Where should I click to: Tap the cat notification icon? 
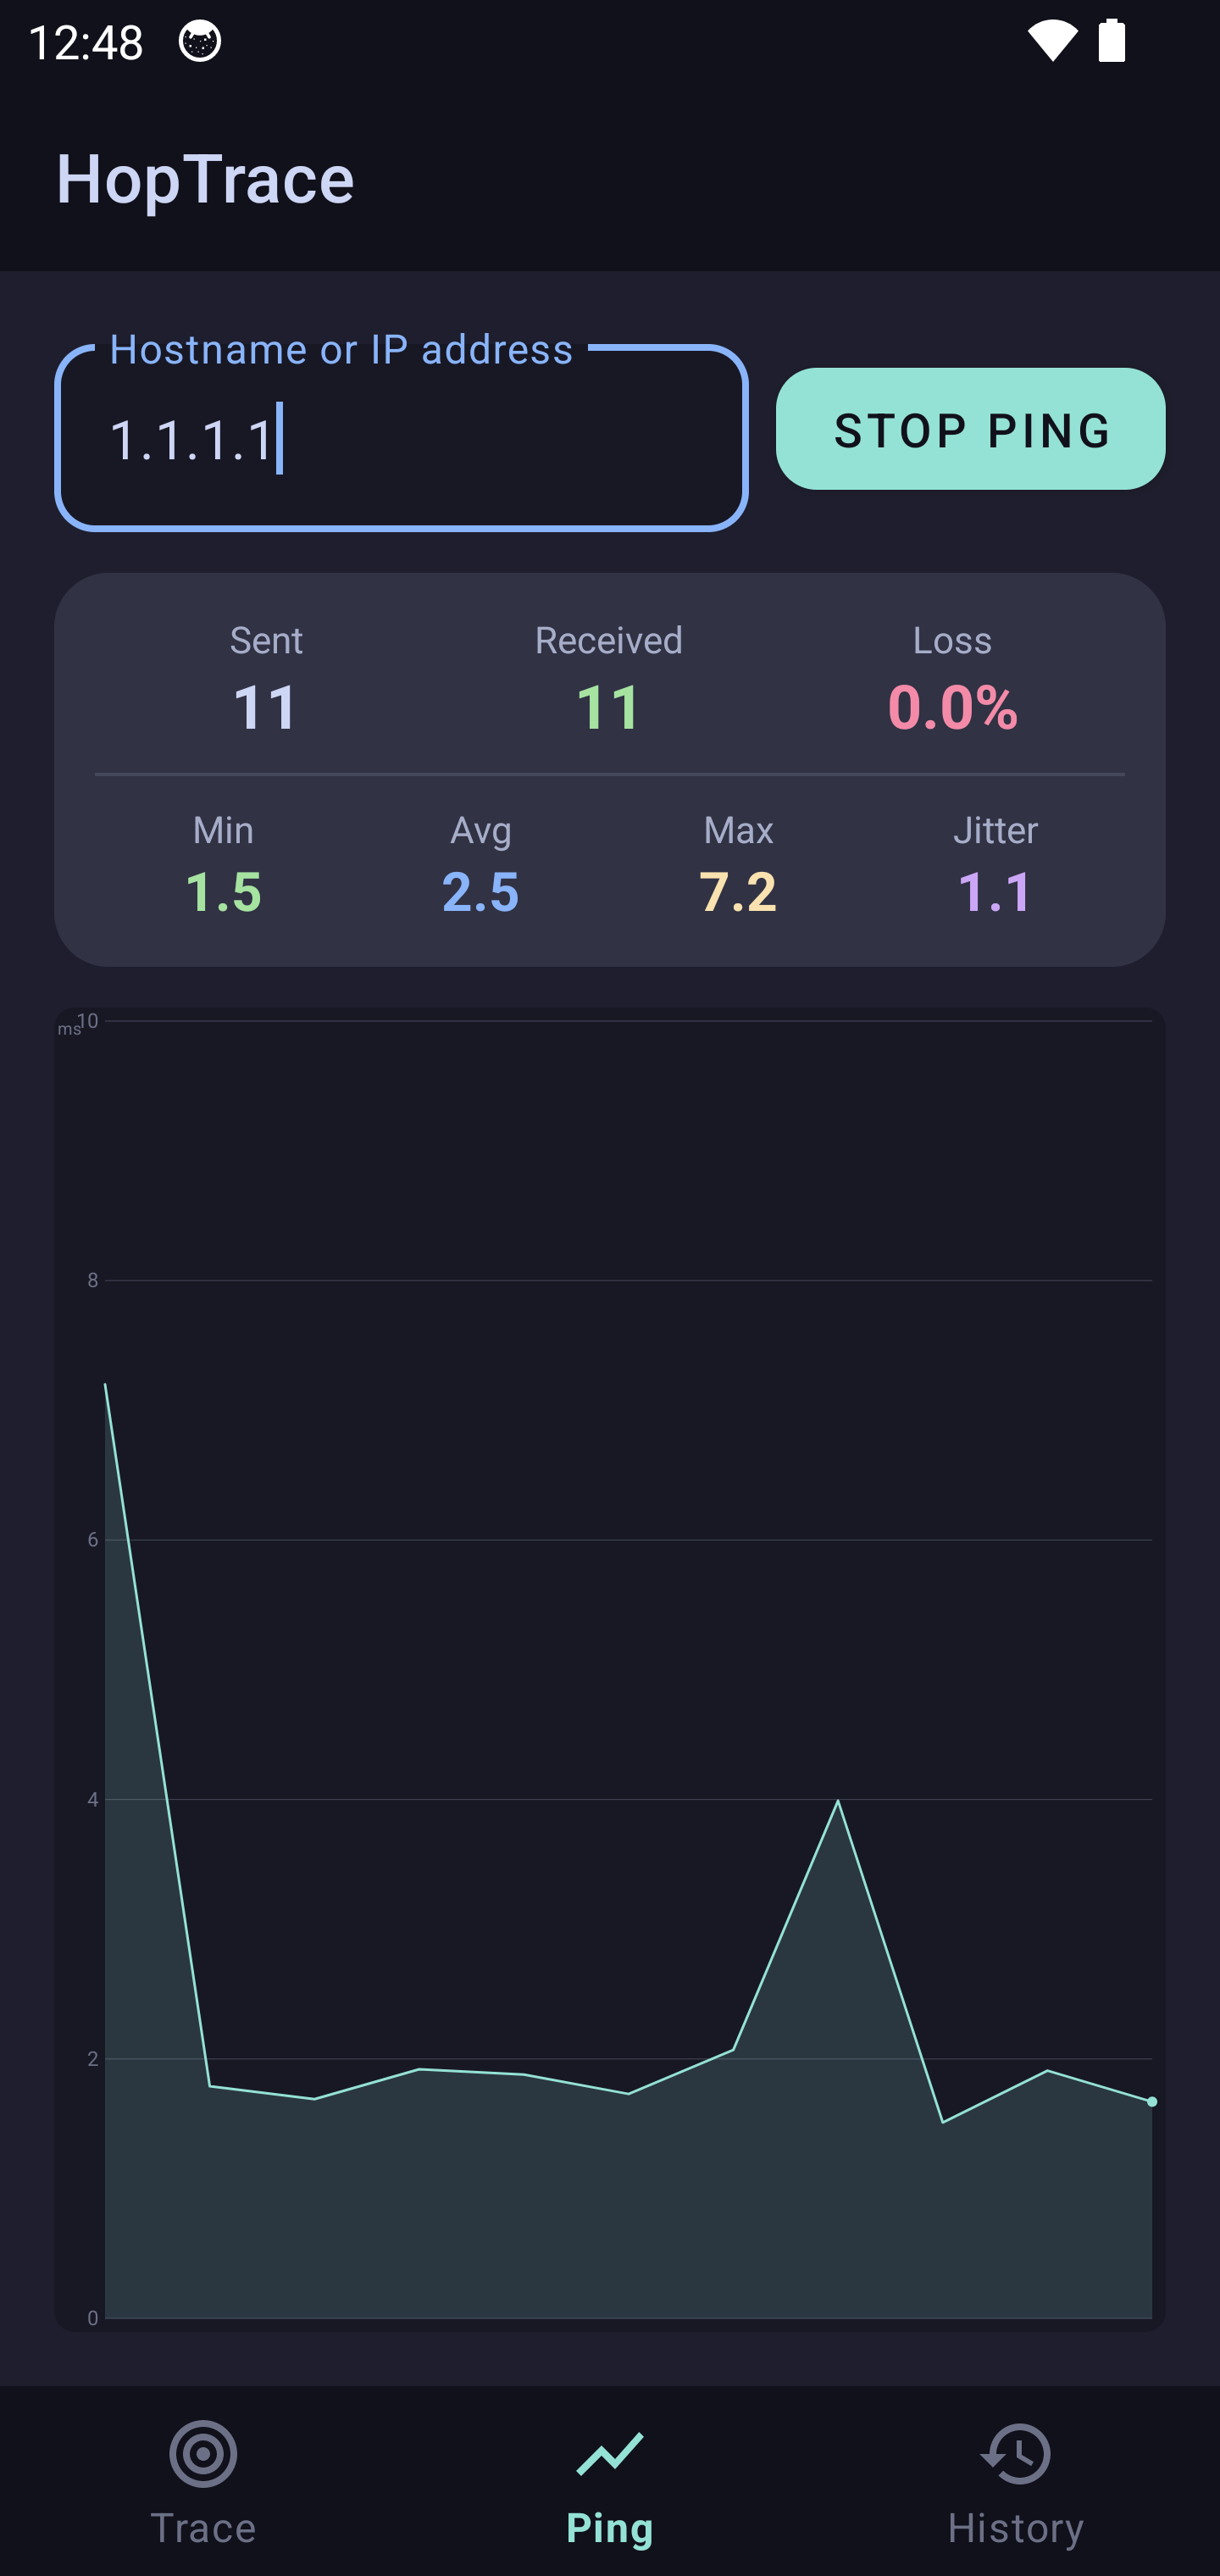[200, 42]
